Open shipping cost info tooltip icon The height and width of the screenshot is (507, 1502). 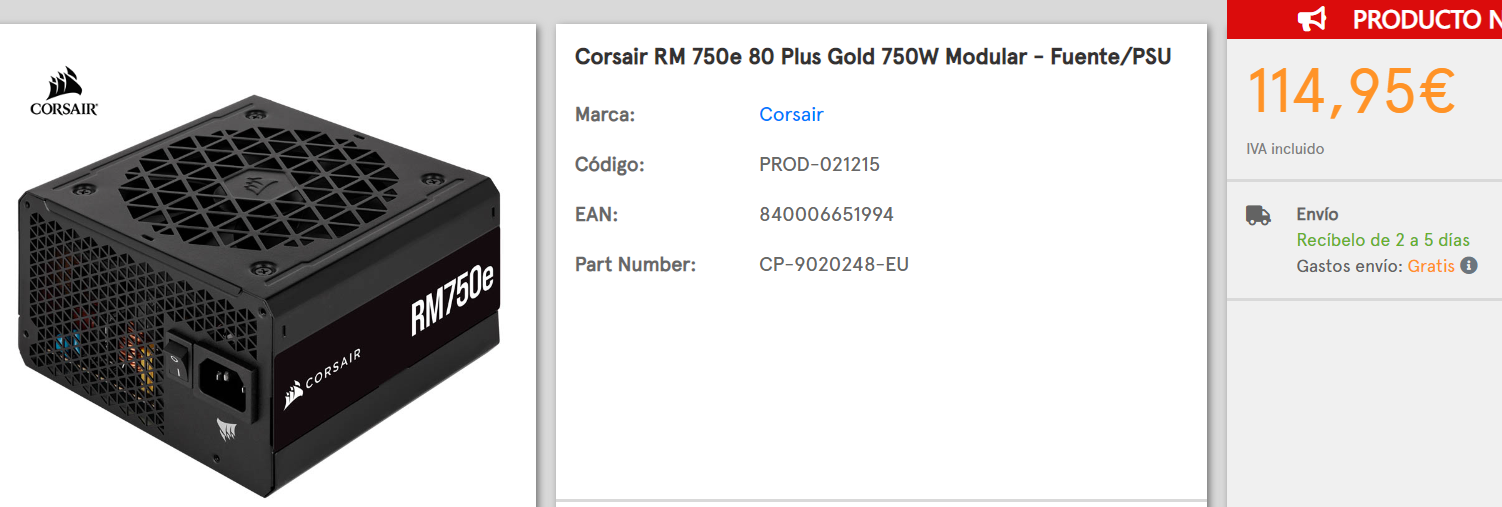tap(1468, 266)
